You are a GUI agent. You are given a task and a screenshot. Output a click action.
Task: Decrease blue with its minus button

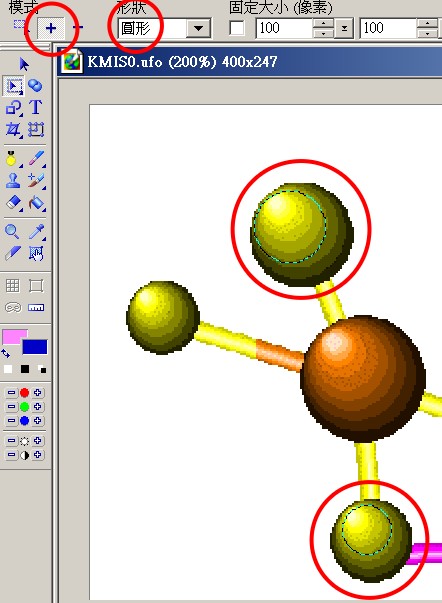(x=12, y=421)
